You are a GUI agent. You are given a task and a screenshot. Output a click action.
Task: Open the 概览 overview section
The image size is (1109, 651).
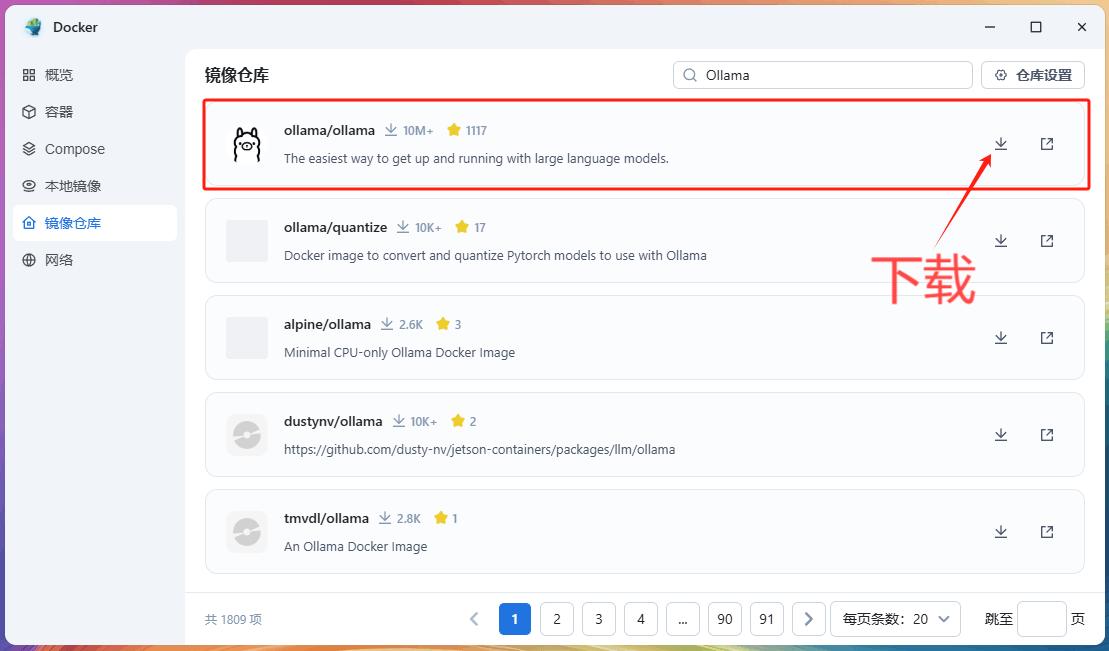click(x=59, y=75)
